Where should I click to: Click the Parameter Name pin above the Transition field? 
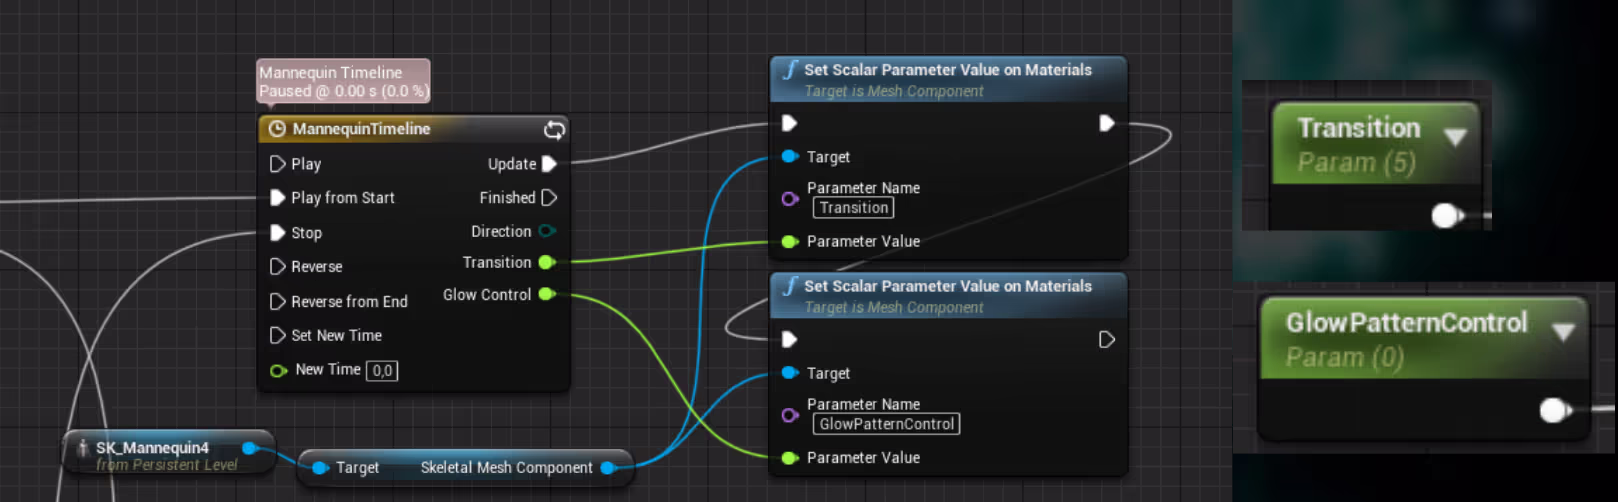[789, 198]
